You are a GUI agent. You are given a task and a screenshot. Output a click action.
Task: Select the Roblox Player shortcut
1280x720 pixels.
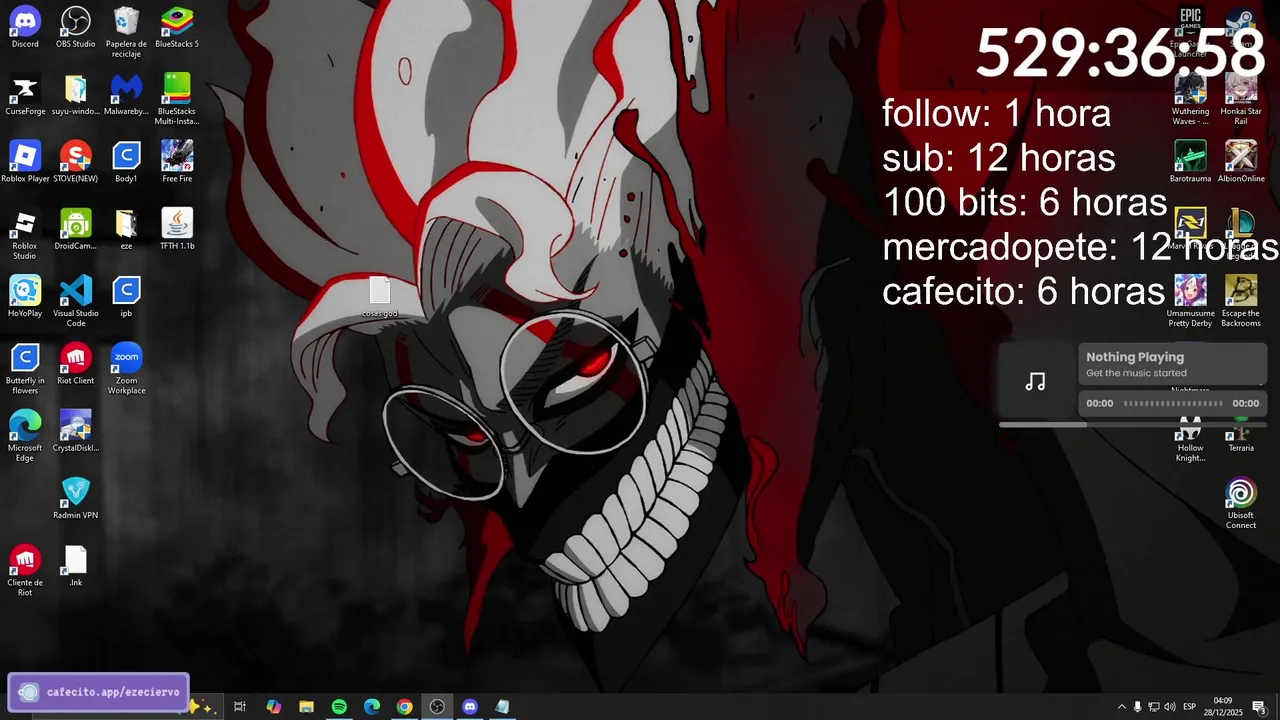(x=25, y=162)
